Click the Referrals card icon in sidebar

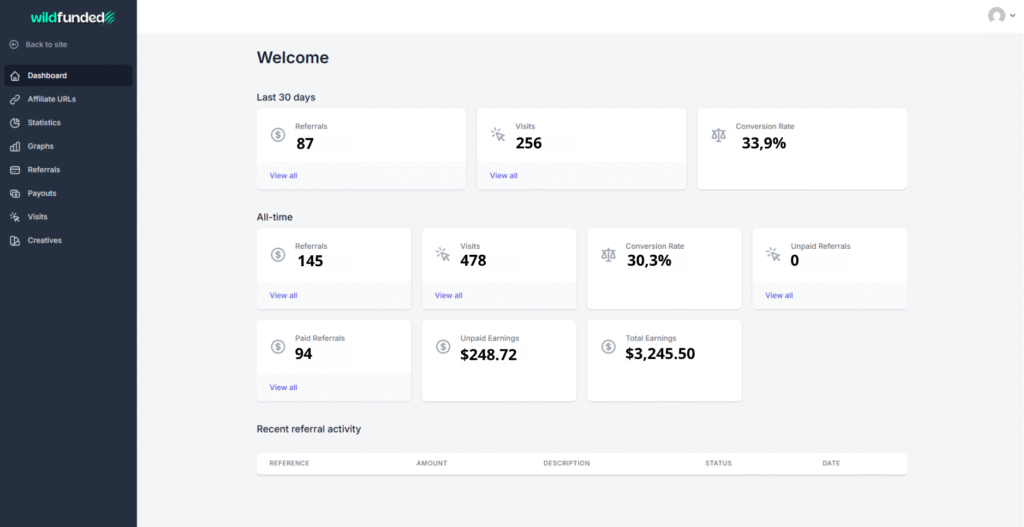click(x=15, y=170)
